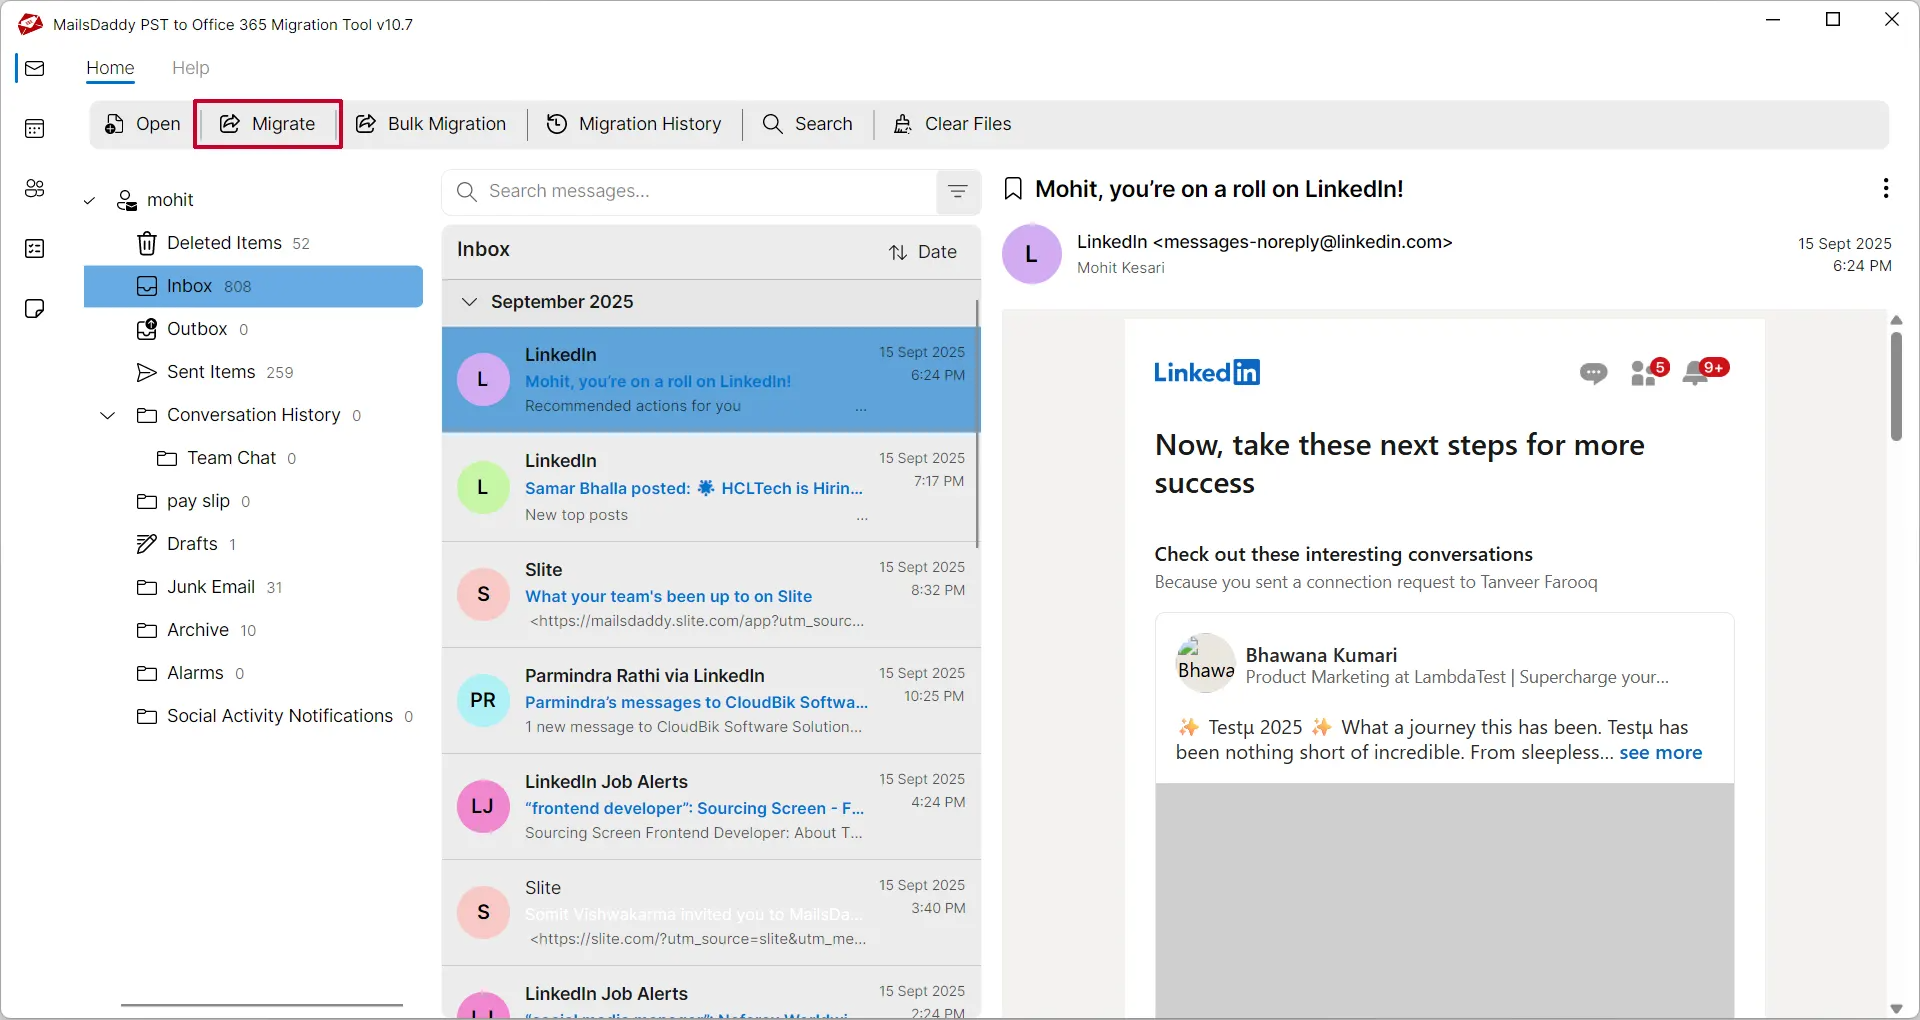Open the Notes view in the sidebar

pos(35,308)
